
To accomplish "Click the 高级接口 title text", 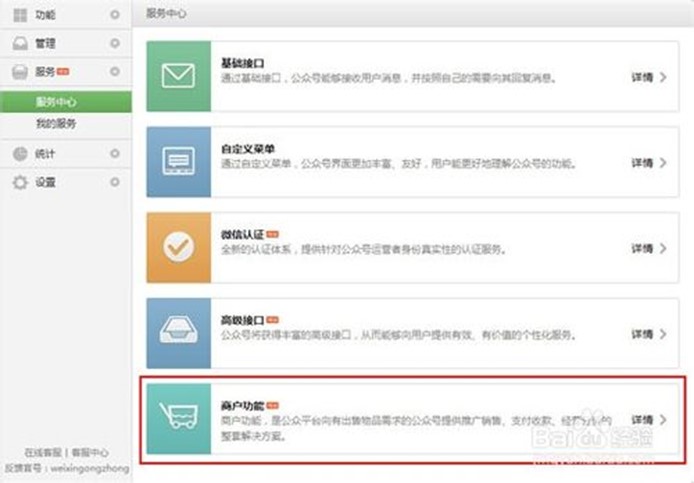I will (x=243, y=320).
